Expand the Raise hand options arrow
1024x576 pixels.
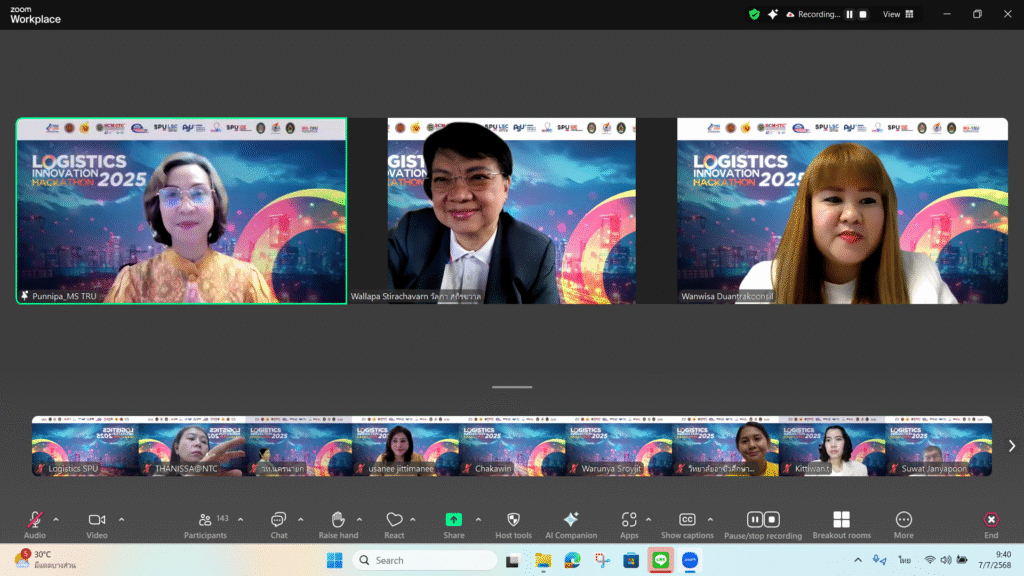[359, 520]
